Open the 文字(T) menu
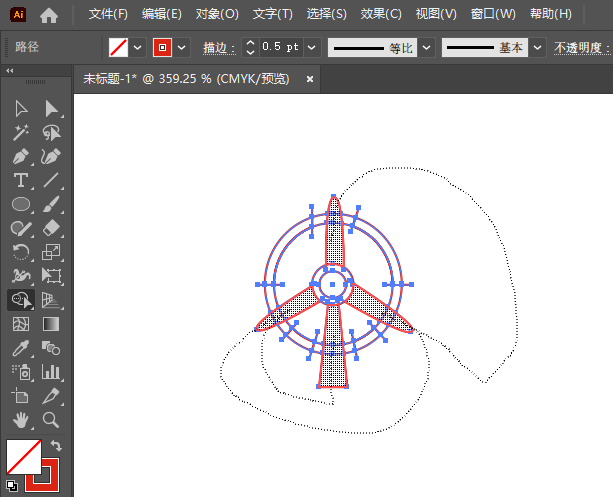 [x=272, y=14]
